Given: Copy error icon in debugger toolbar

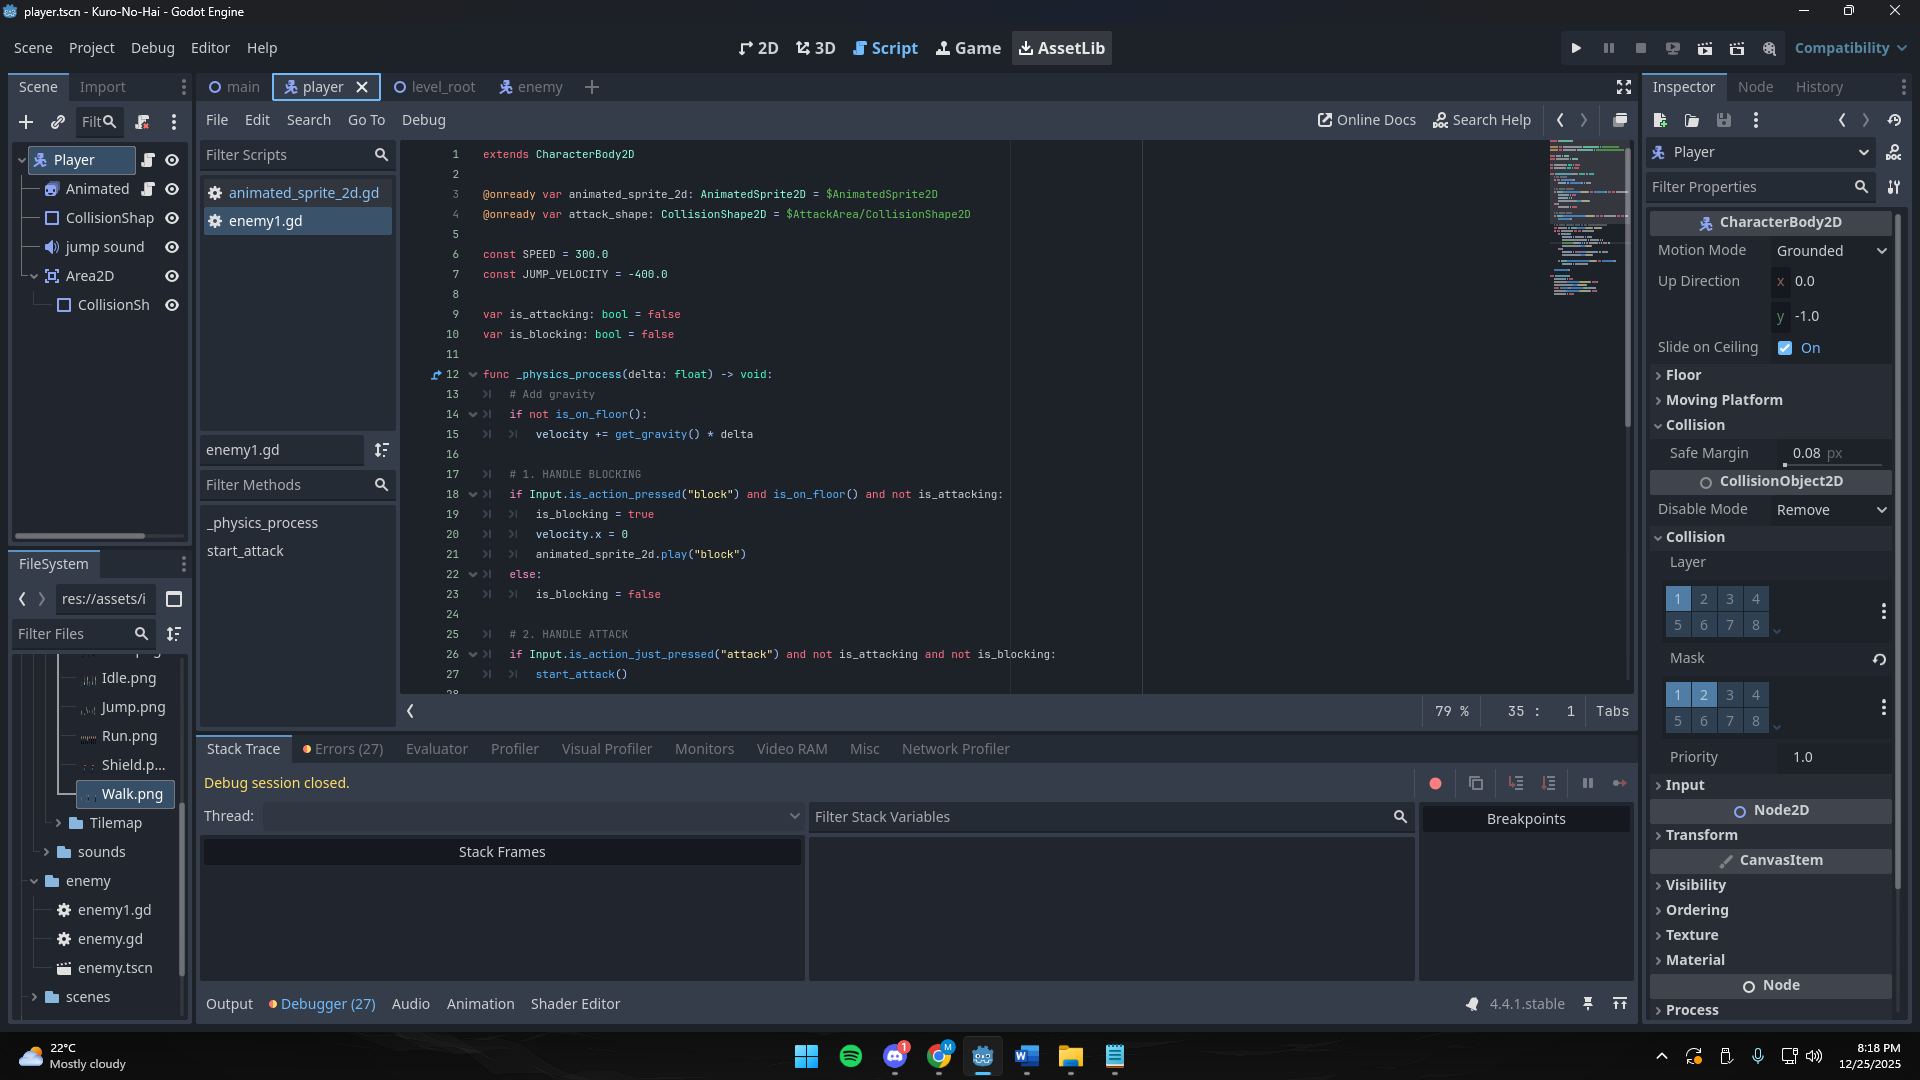Looking at the screenshot, I should pos(1475,783).
